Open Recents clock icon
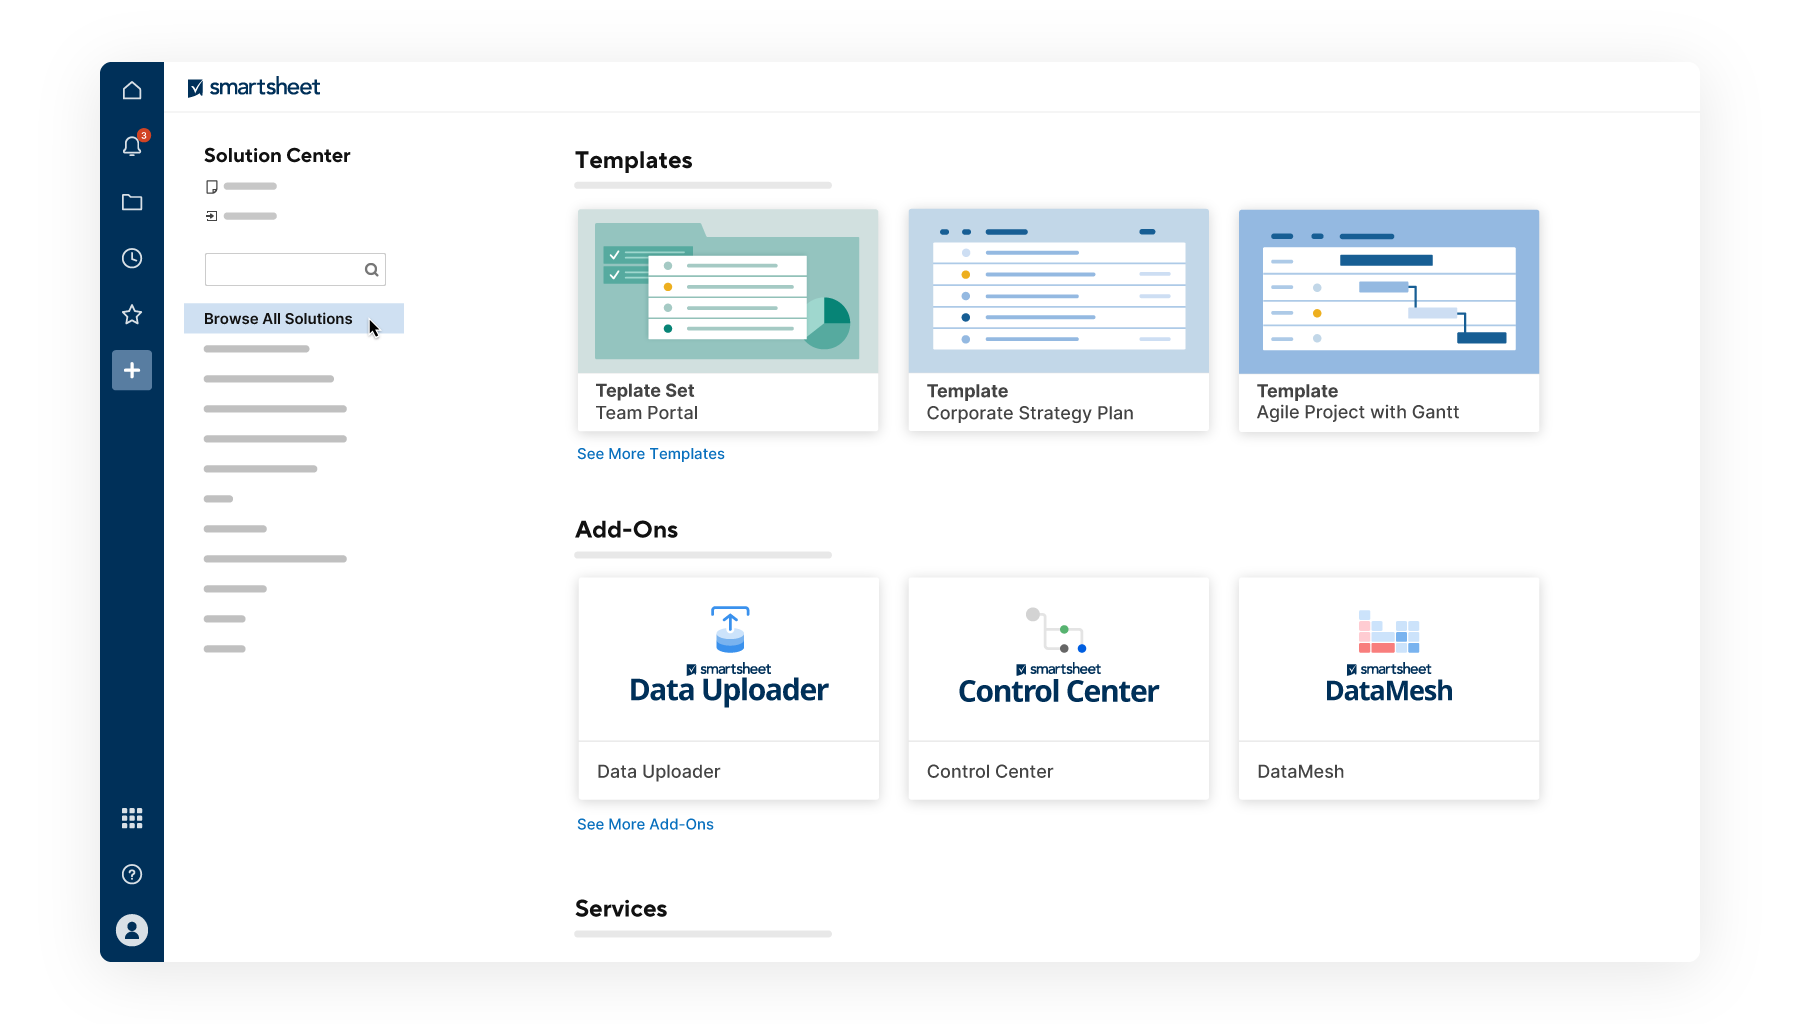The width and height of the screenshot is (1800, 1024). tap(132, 258)
